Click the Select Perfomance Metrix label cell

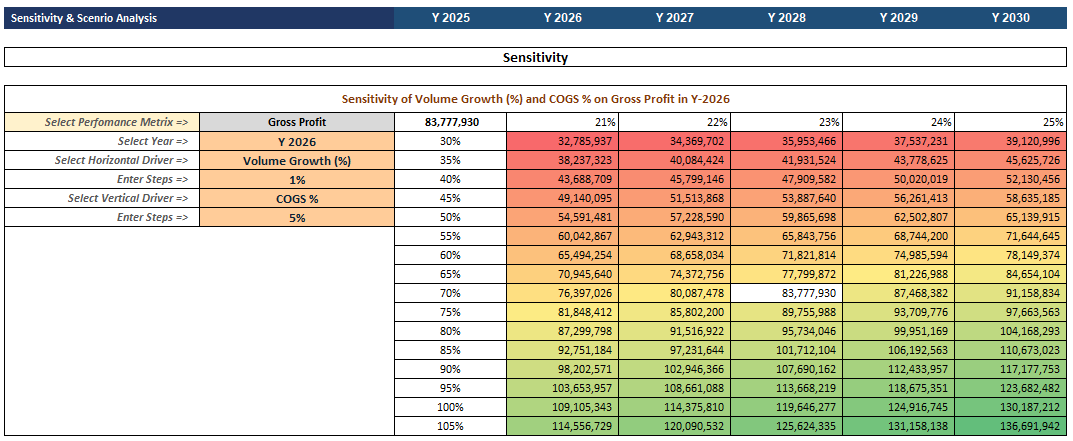click(102, 123)
